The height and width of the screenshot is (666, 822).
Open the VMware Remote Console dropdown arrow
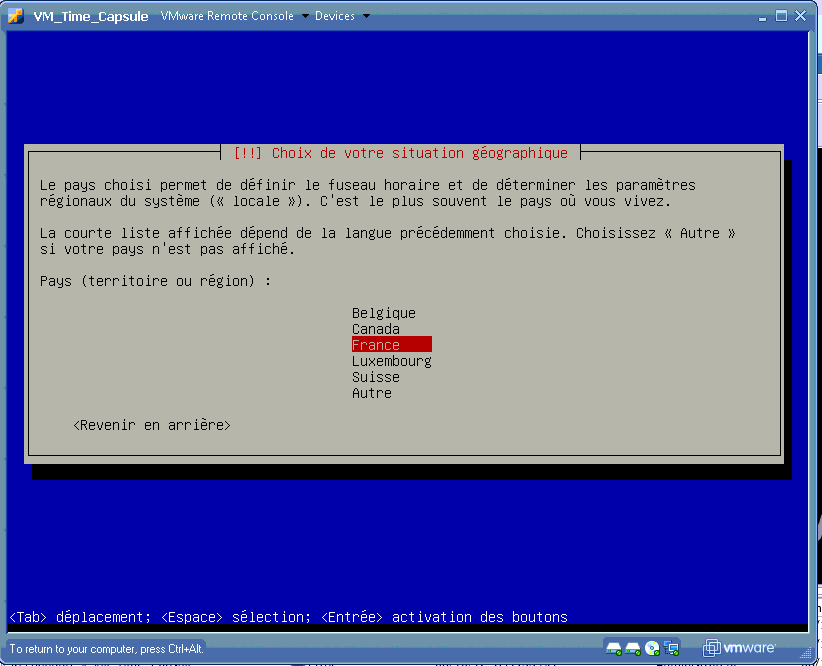[x=305, y=16]
